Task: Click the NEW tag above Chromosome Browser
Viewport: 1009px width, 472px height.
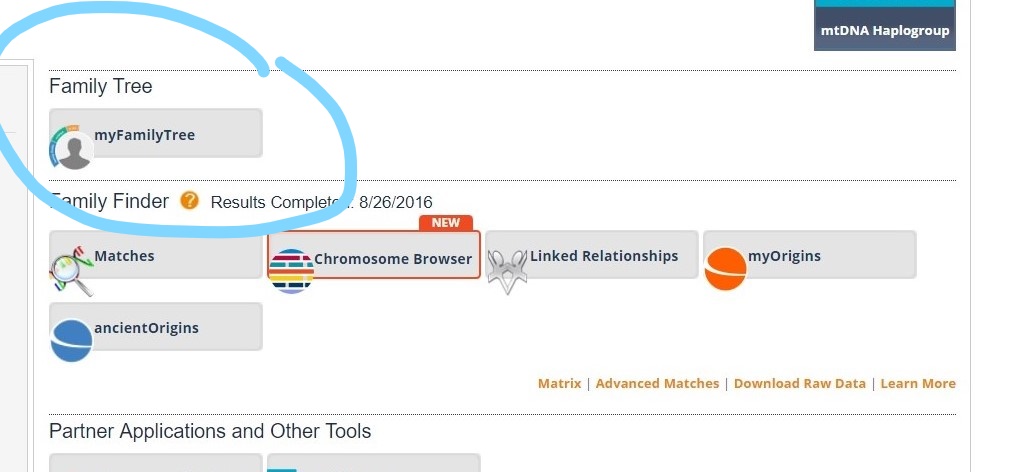Action: [446, 223]
